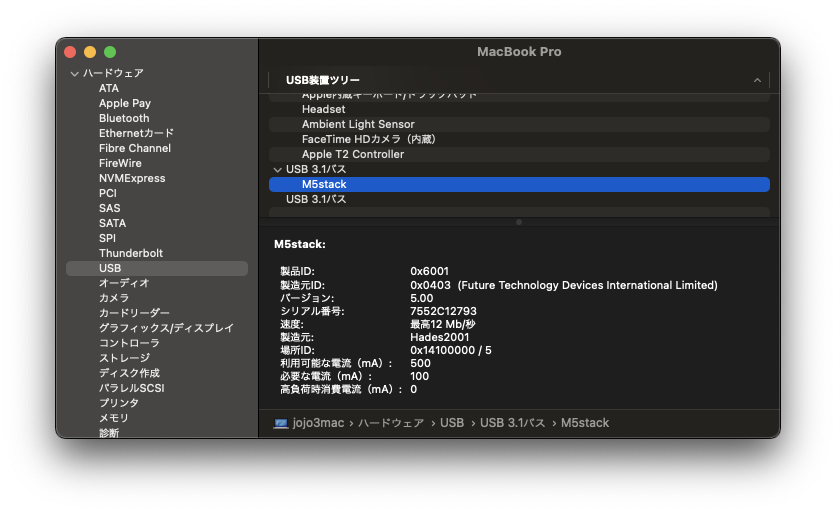Screen dimensions: 836x512
Task: Select Apple T2 Controller device row
Action: [519, 154]
